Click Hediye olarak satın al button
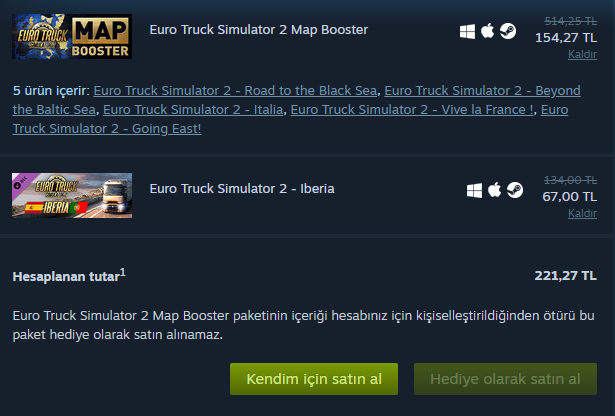This screenshot has width=615, height=416. (x=505, y=379)
